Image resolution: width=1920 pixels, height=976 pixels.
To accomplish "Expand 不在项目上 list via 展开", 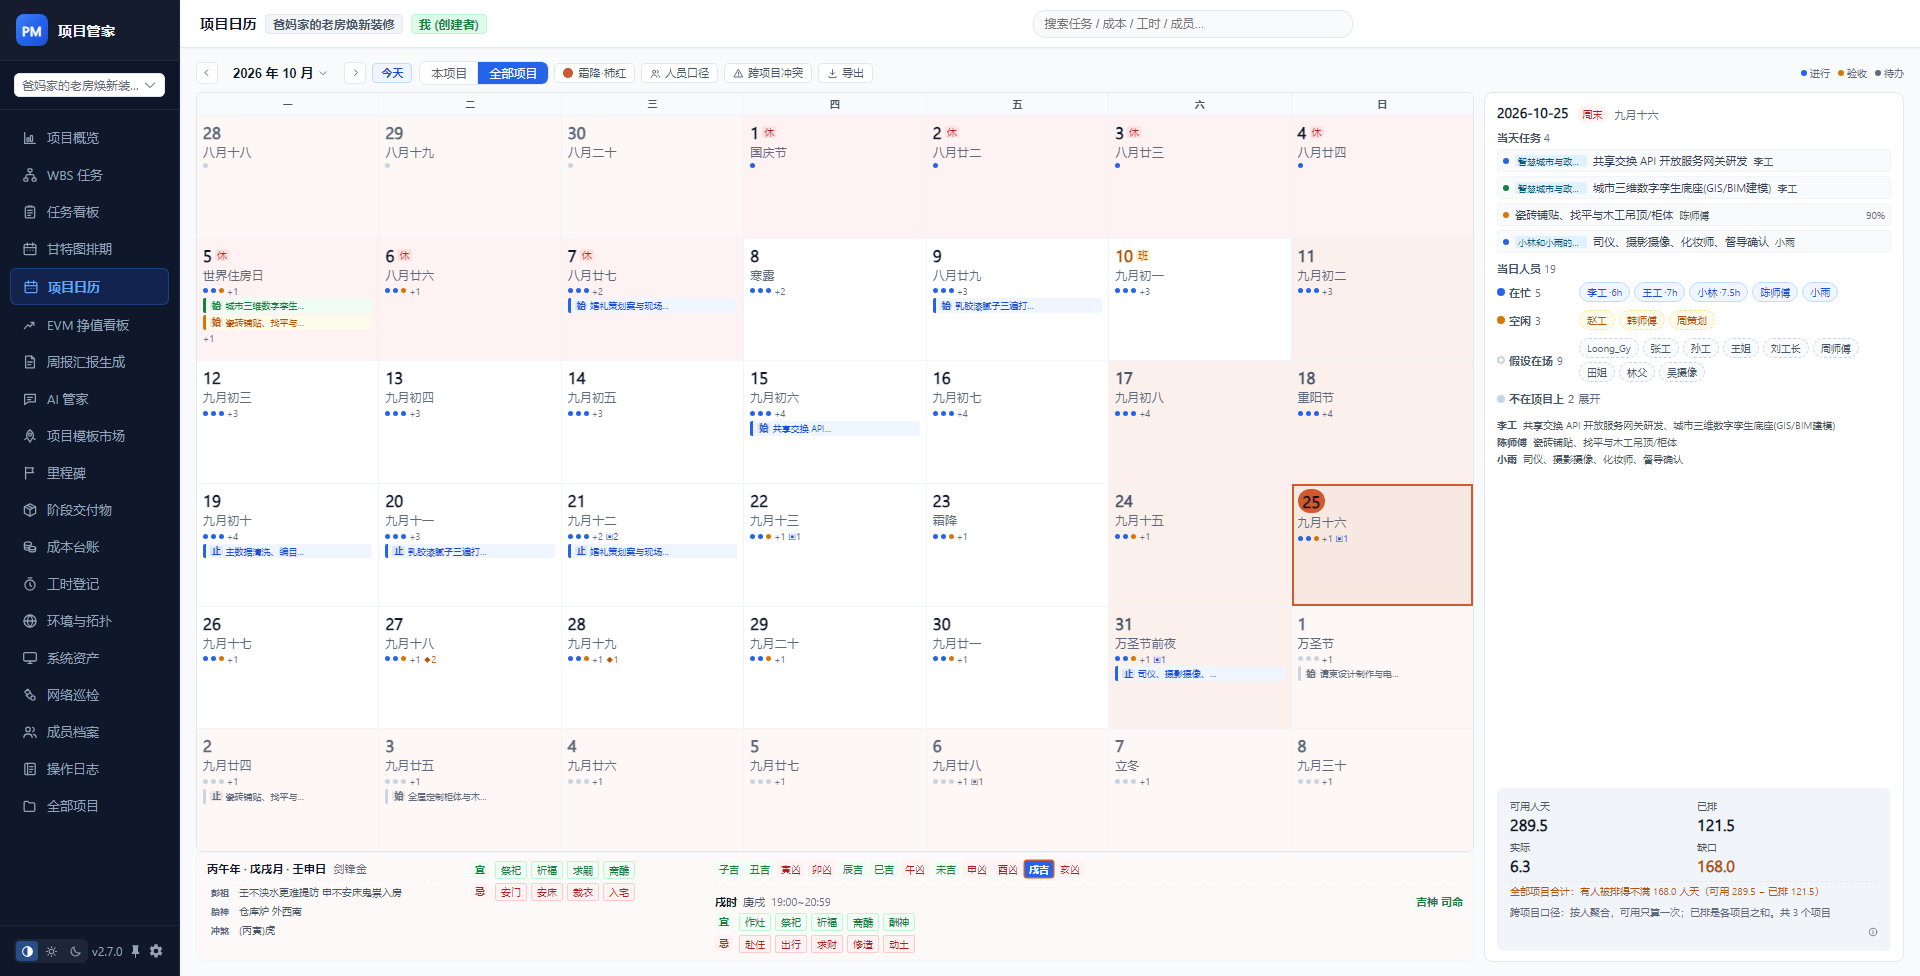I will point(1589,399).
